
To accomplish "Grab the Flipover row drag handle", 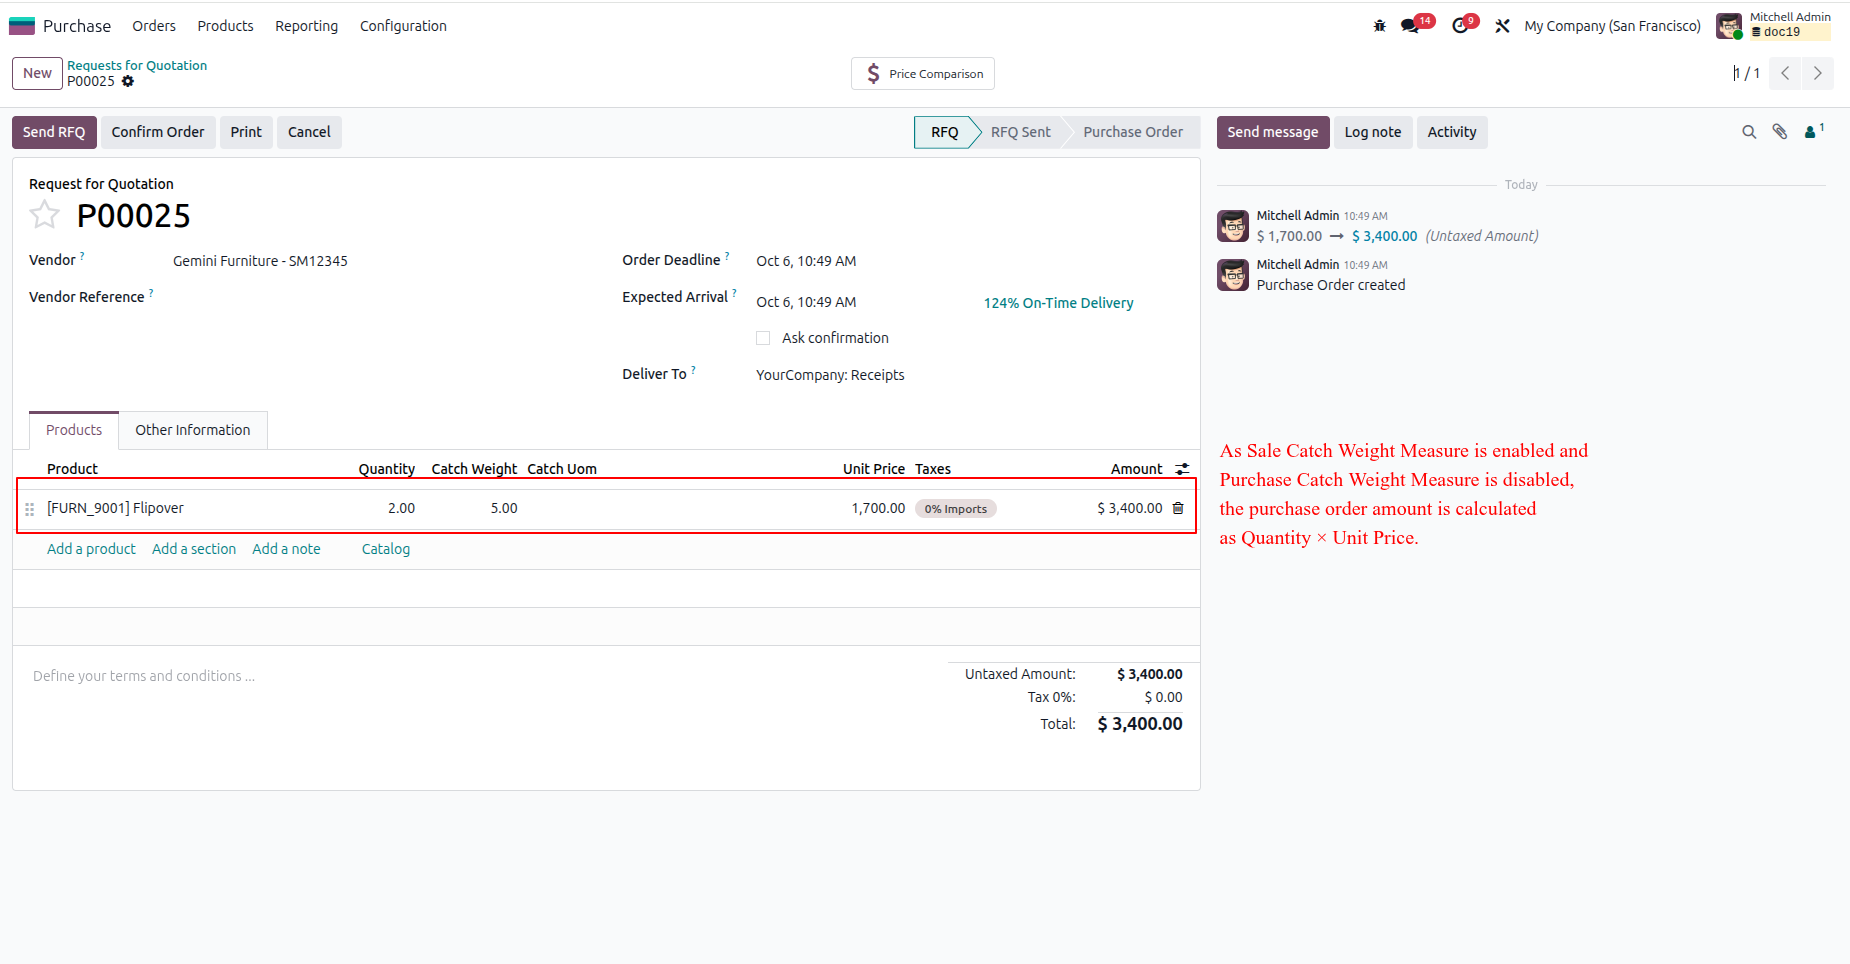I will coord(30,509).
